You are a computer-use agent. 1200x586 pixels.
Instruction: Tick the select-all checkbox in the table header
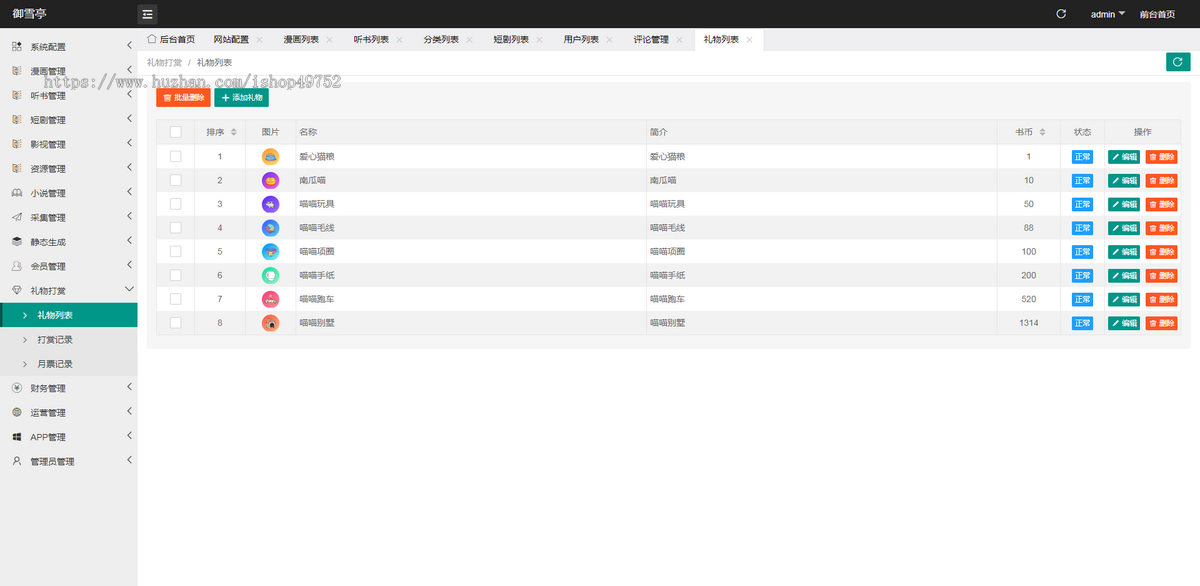pos(176,132)
